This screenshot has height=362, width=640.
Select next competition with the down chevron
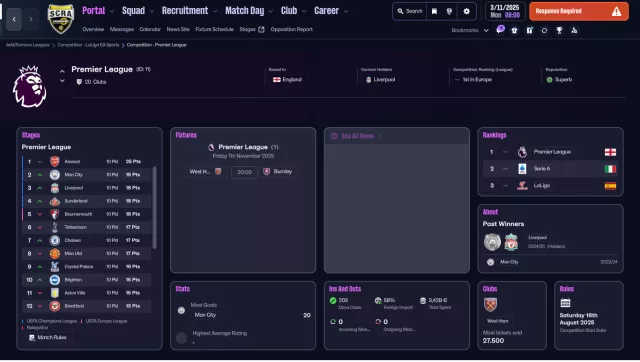point(62,81)
